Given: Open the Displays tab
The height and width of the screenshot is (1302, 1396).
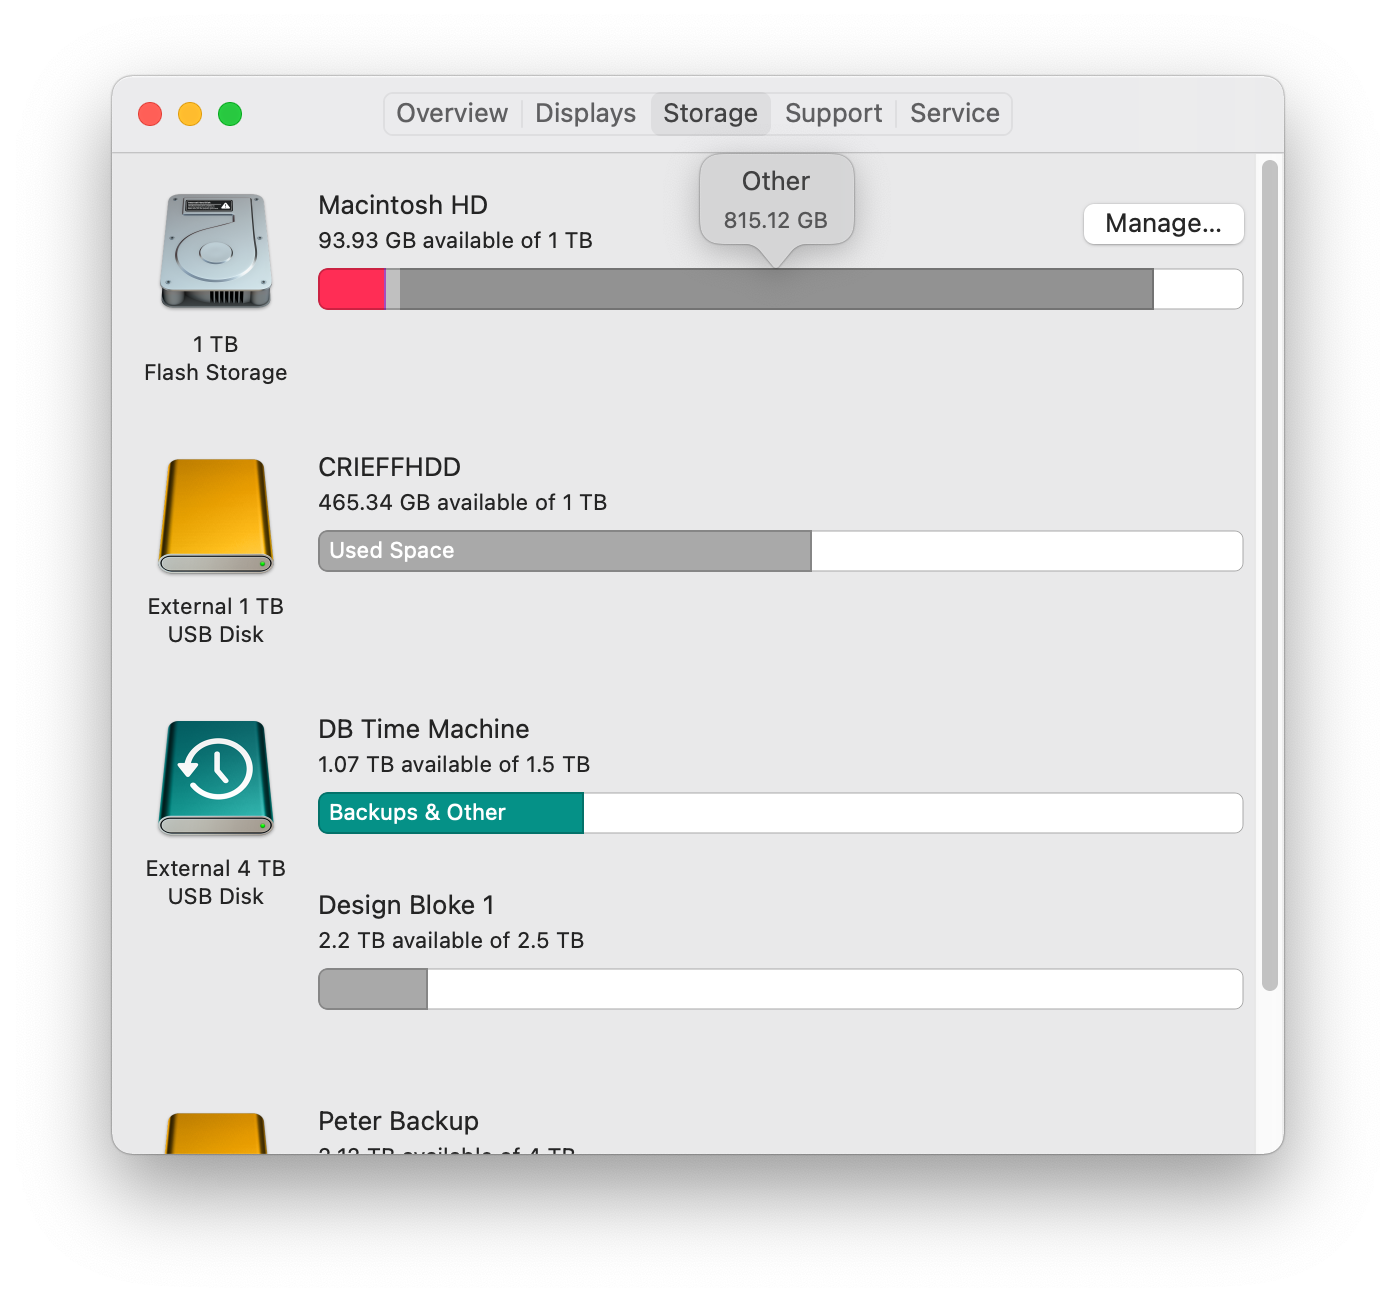Looking at the screenshot, I should point(586,113).
